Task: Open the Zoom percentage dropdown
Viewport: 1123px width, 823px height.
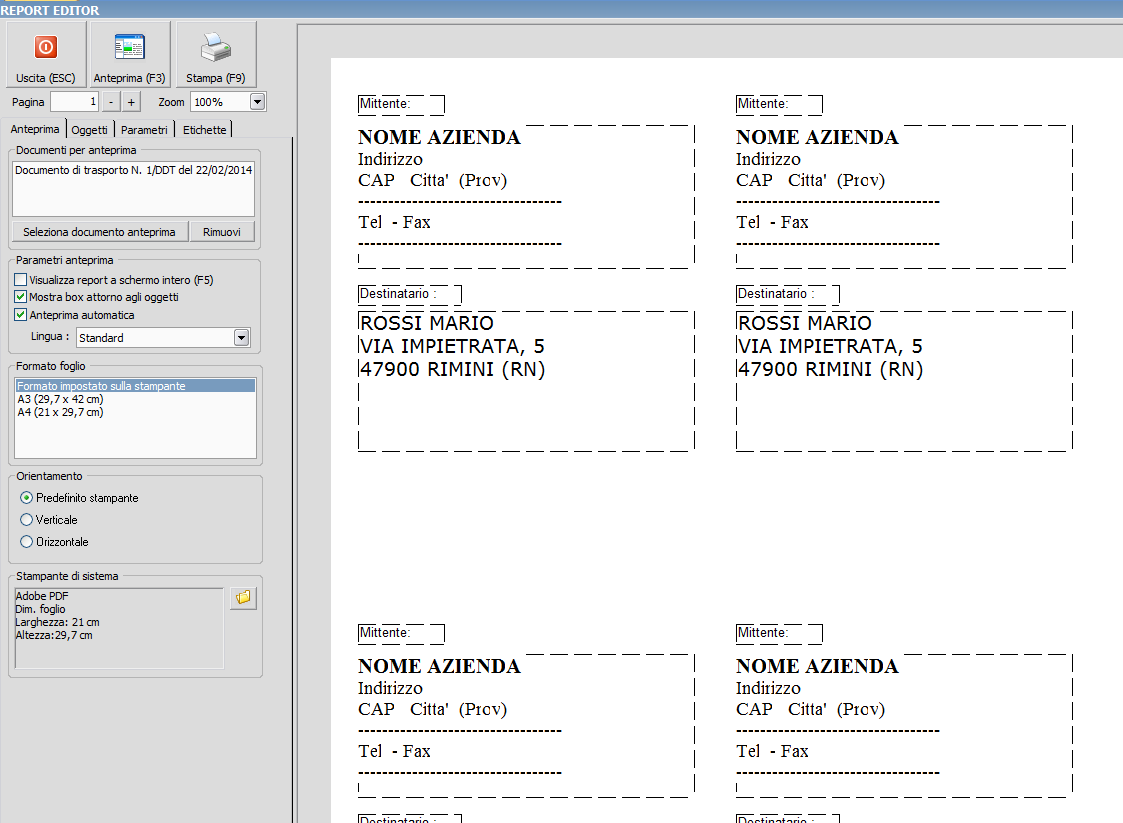Action: pos(257,102)
